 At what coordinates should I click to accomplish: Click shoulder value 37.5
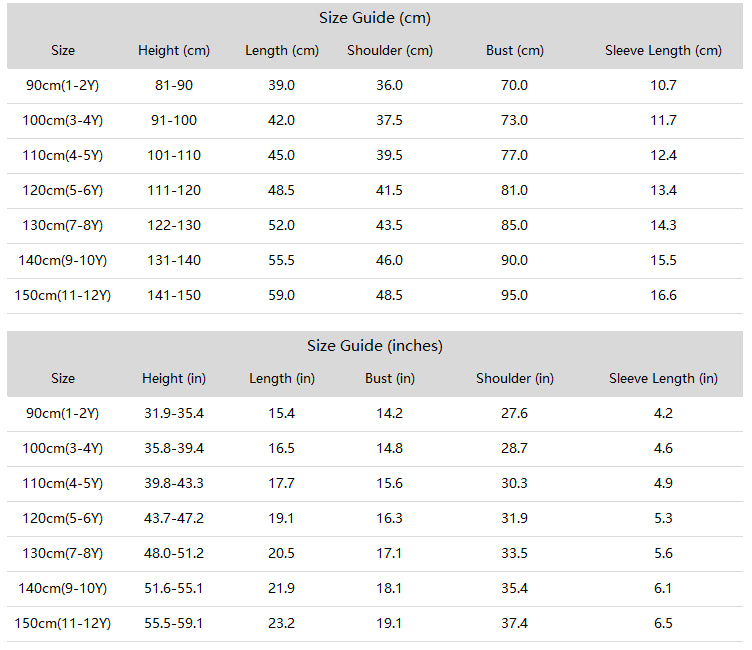pyautogui.click(x=389, y=120)
